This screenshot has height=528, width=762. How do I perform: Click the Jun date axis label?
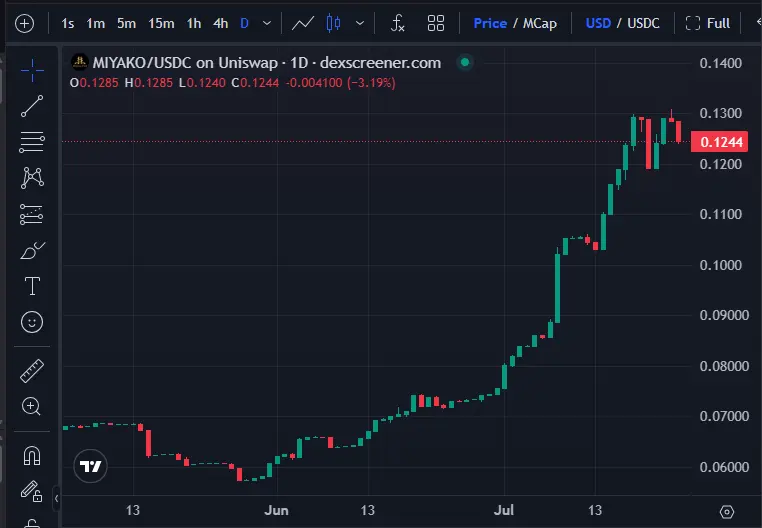(x=277, y=510)
